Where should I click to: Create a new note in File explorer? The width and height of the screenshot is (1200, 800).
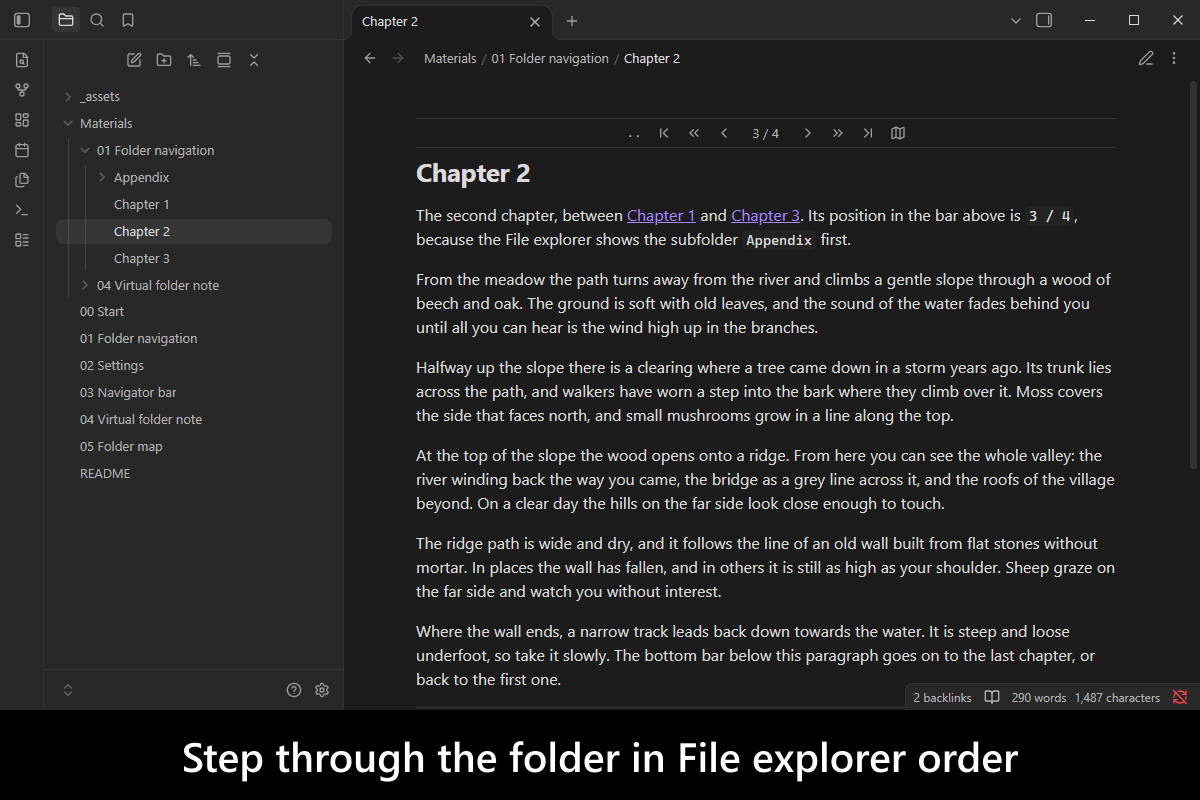pyautogui.click(x=134, y=60)
